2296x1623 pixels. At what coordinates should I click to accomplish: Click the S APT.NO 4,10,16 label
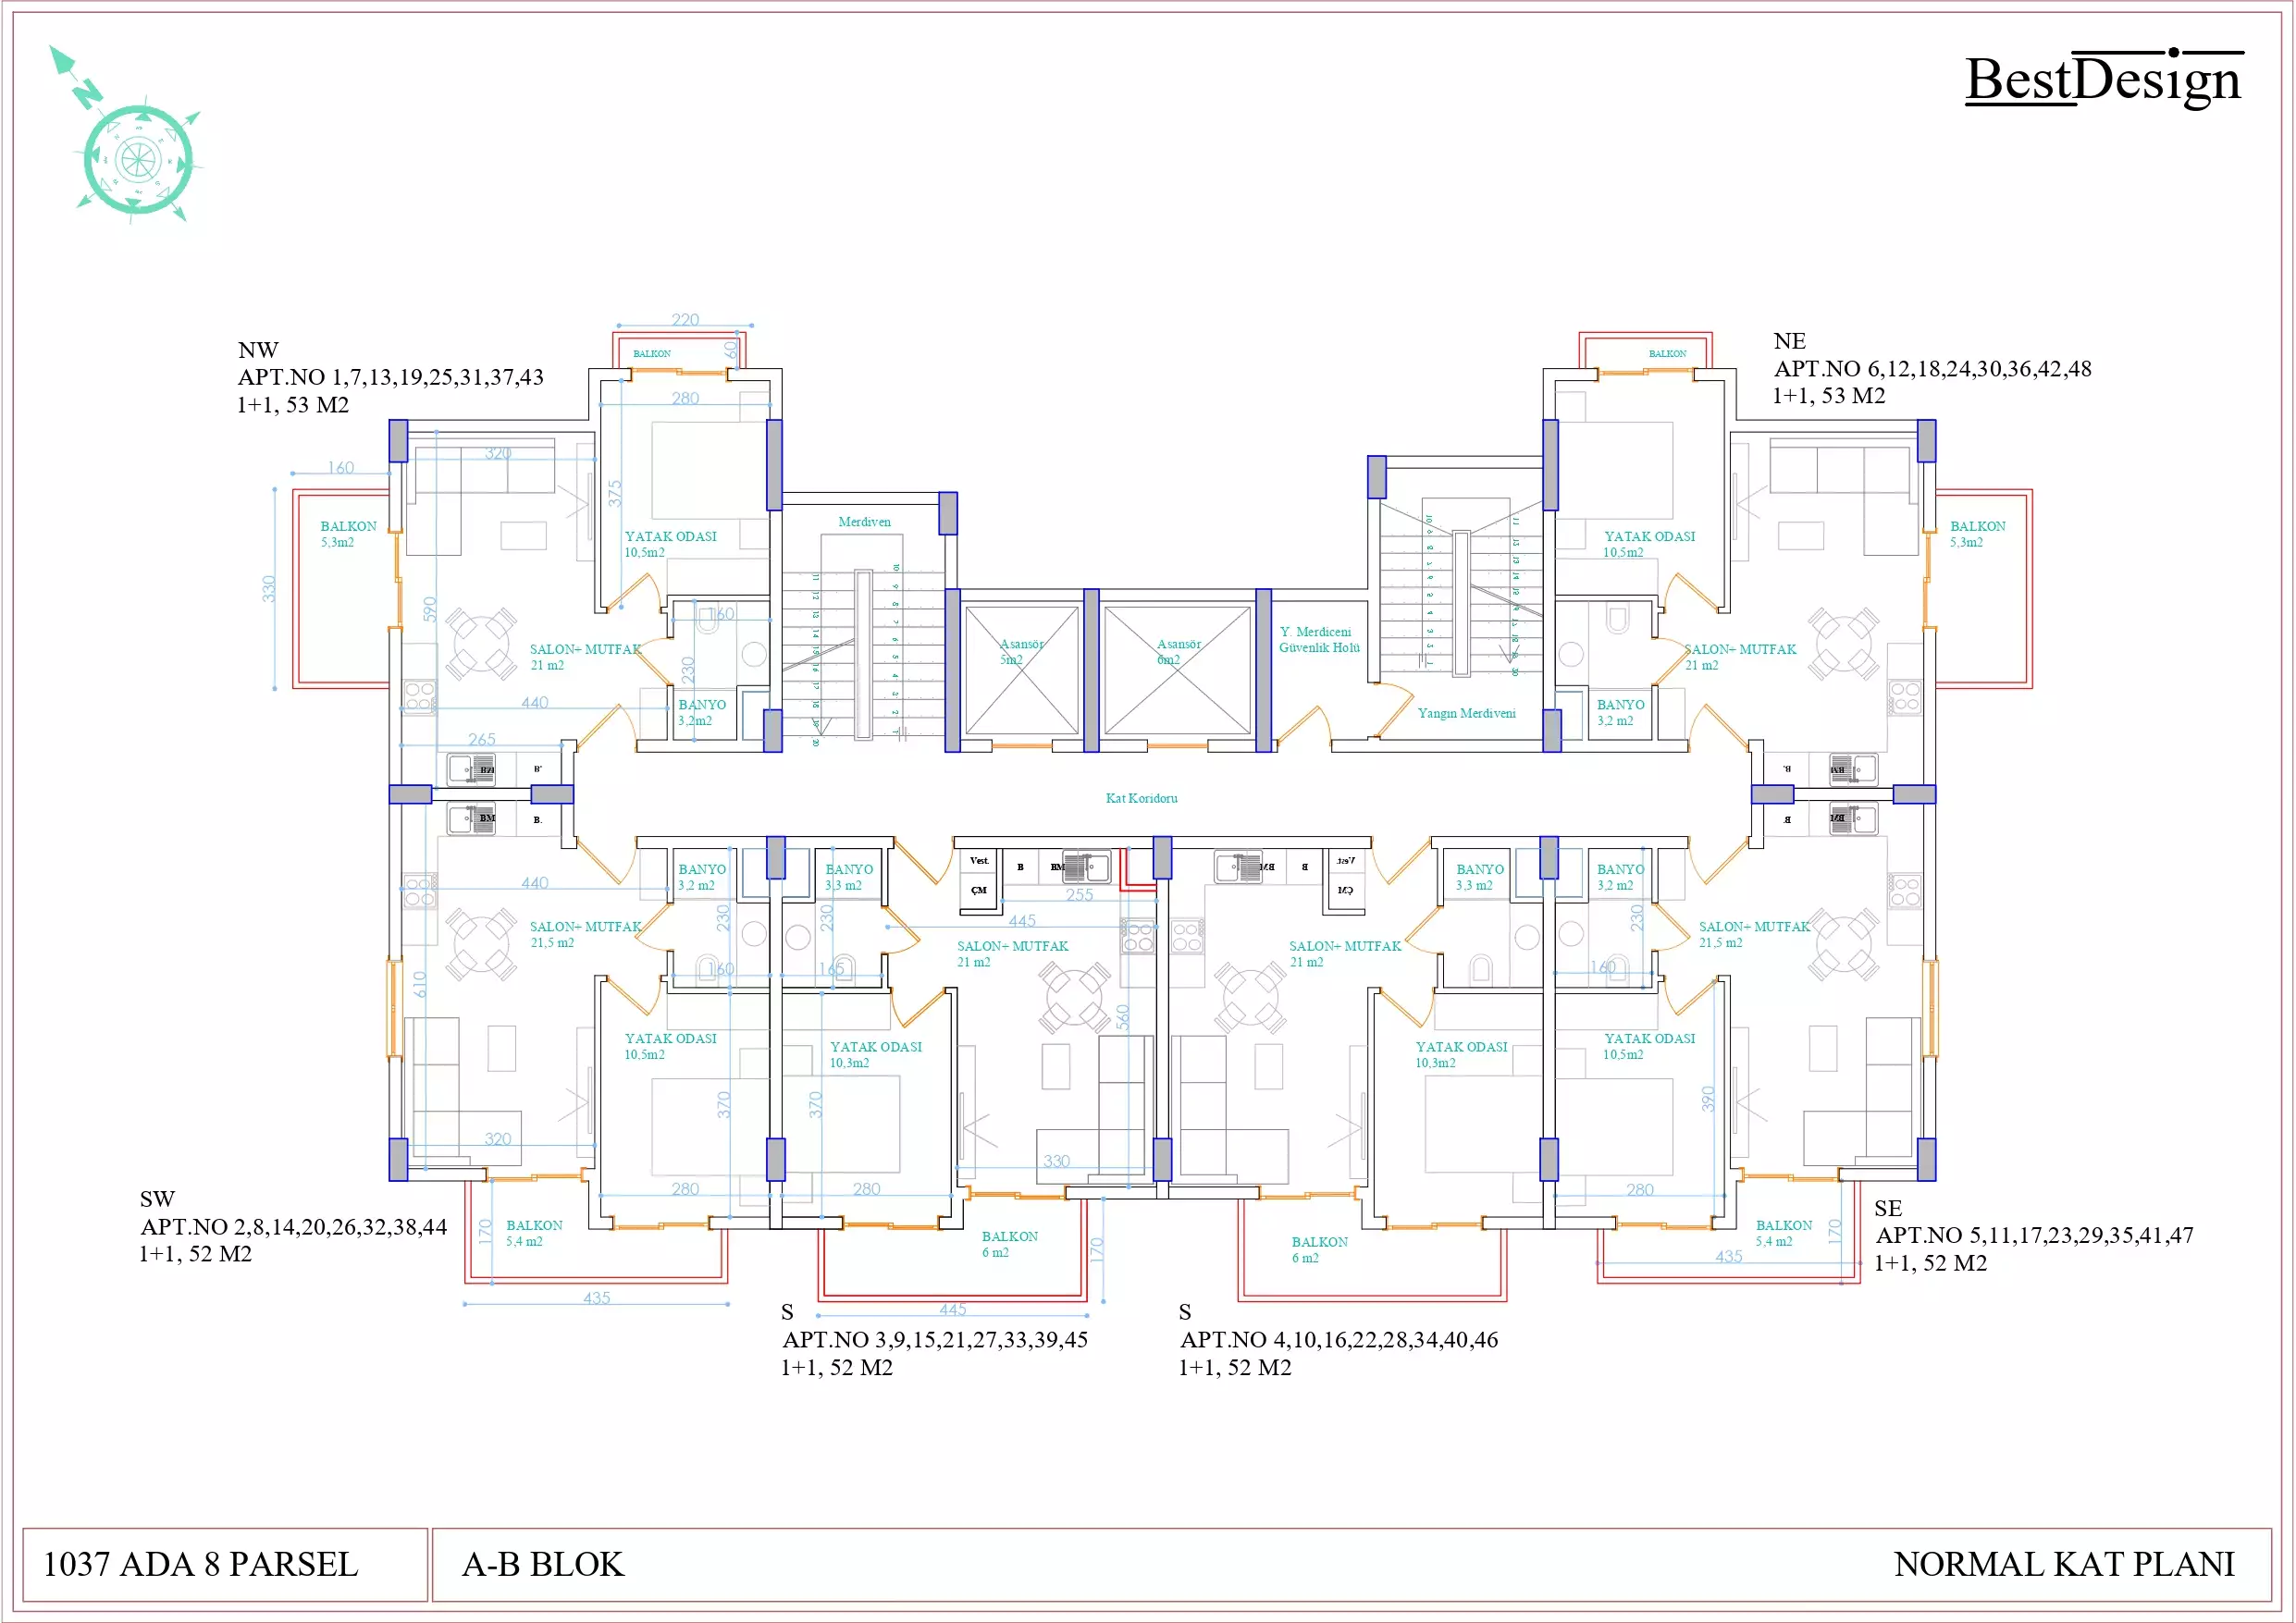[1338, 1340]
